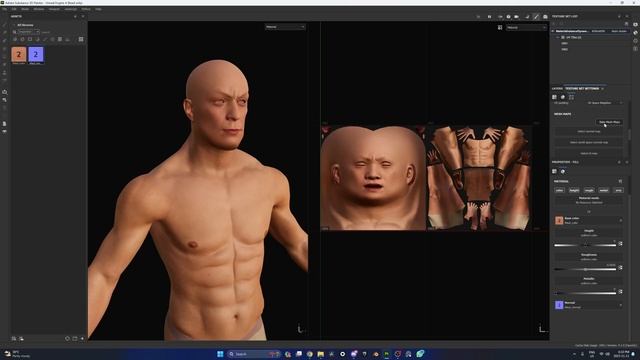Click the options icon beside Metallic slider
The height and width of the screenshot is (360, 640).
(620, 292)
